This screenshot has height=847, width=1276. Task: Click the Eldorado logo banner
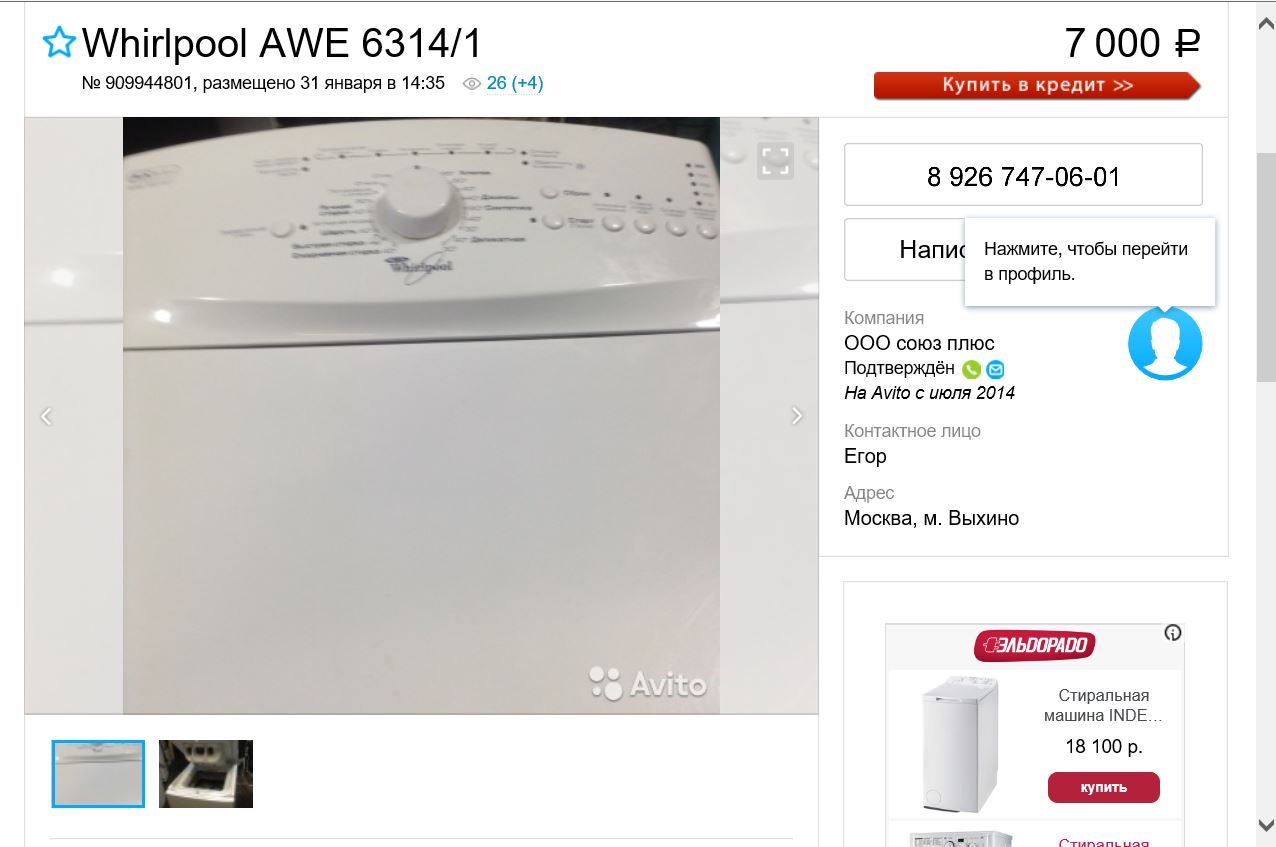point(1035,645)
